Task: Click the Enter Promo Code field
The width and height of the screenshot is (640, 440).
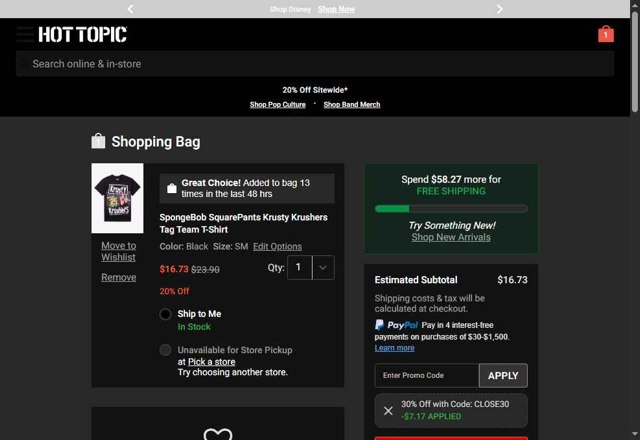Action: [x=427, y=376]
